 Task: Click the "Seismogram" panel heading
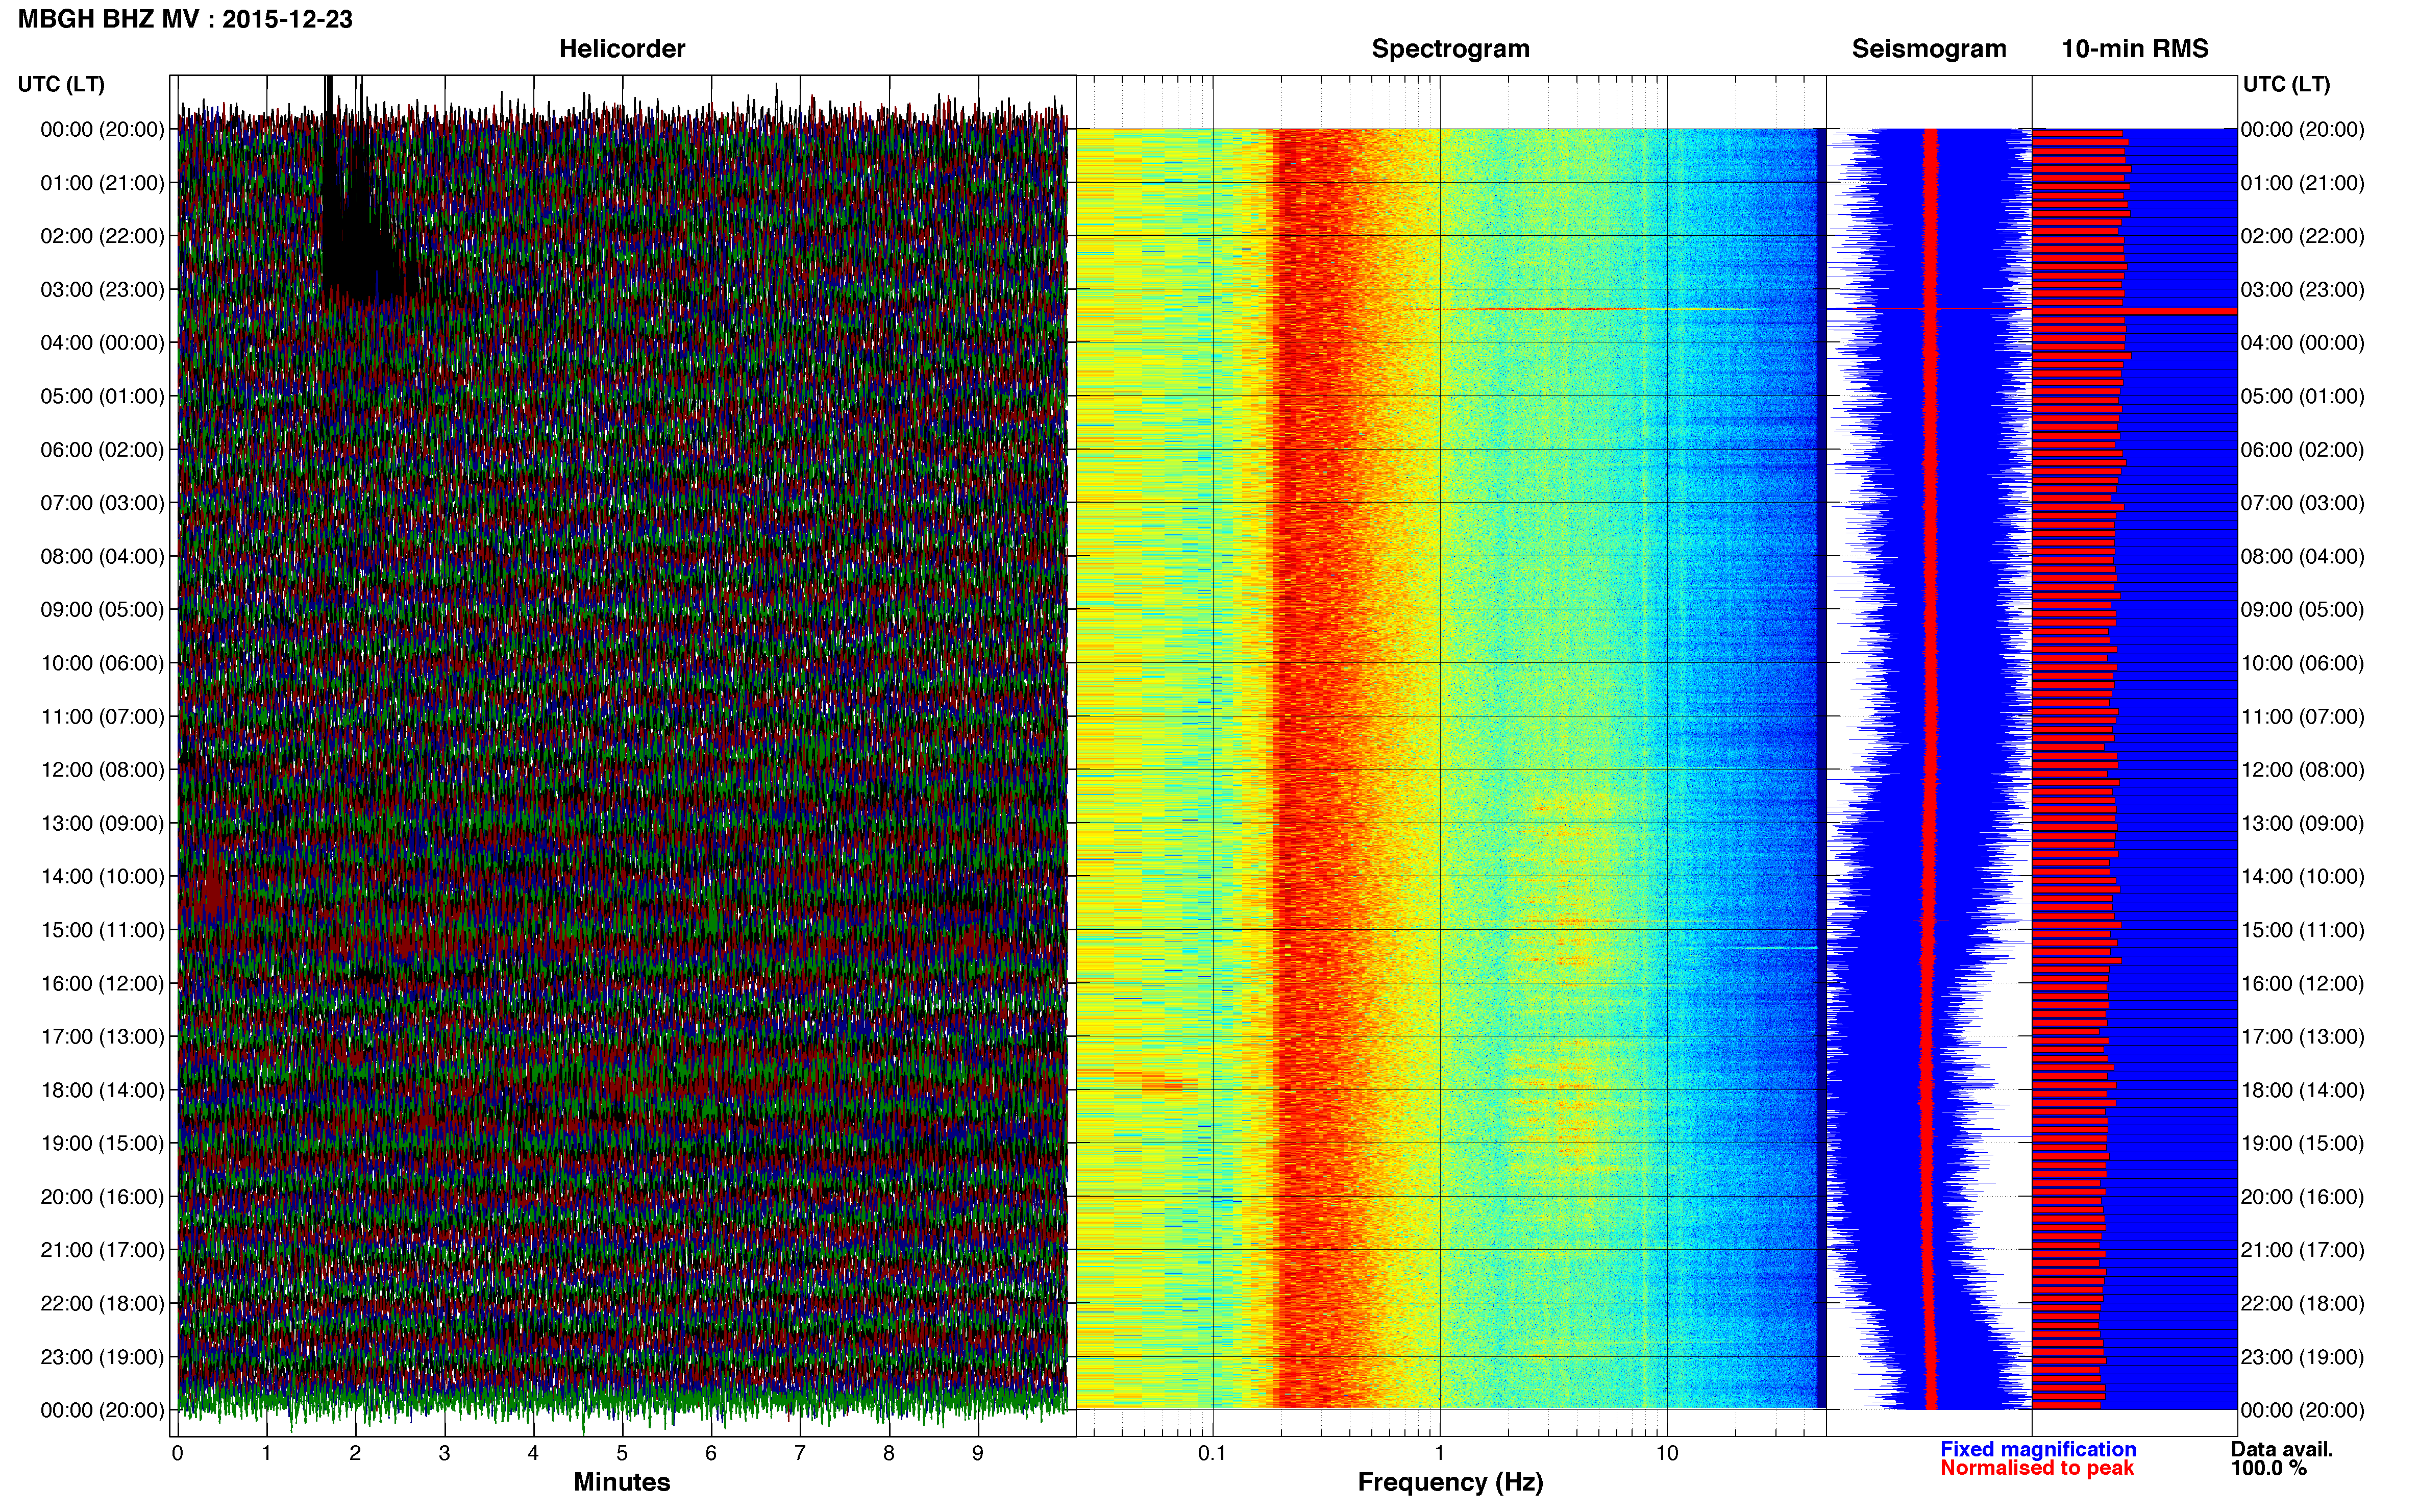click(1929, 49)
